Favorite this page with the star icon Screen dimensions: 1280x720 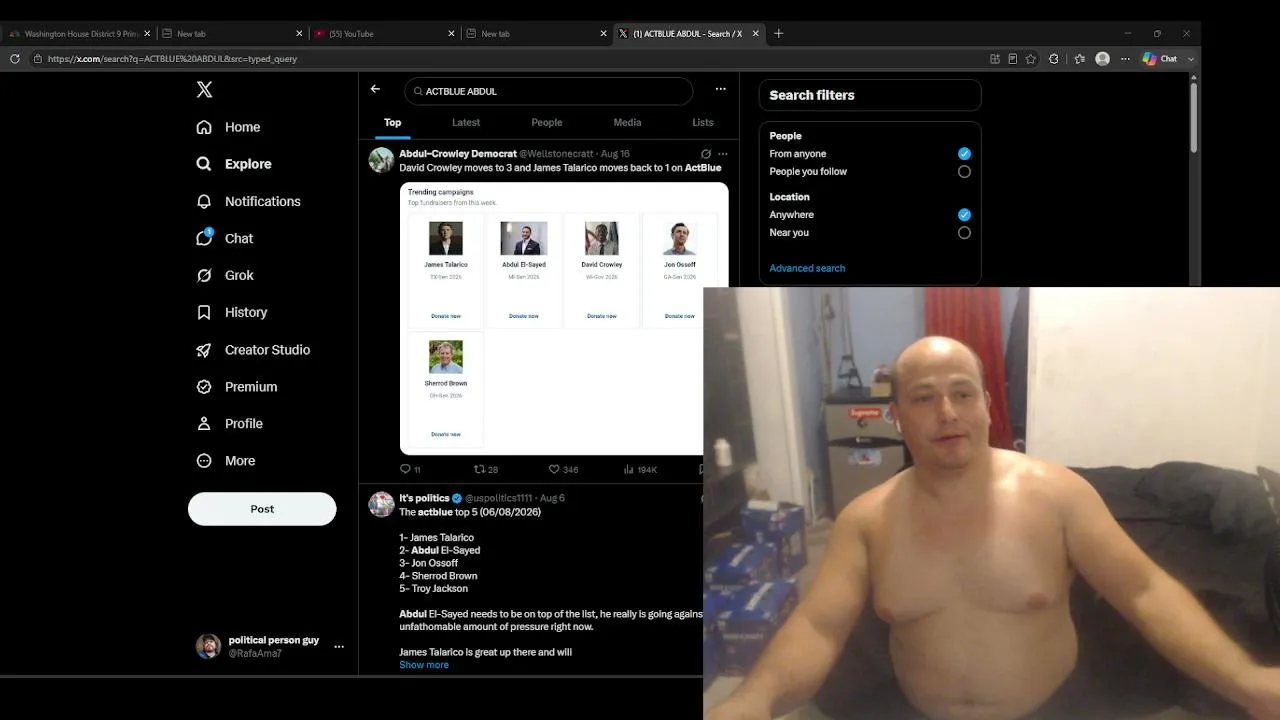click(1031, 59)
